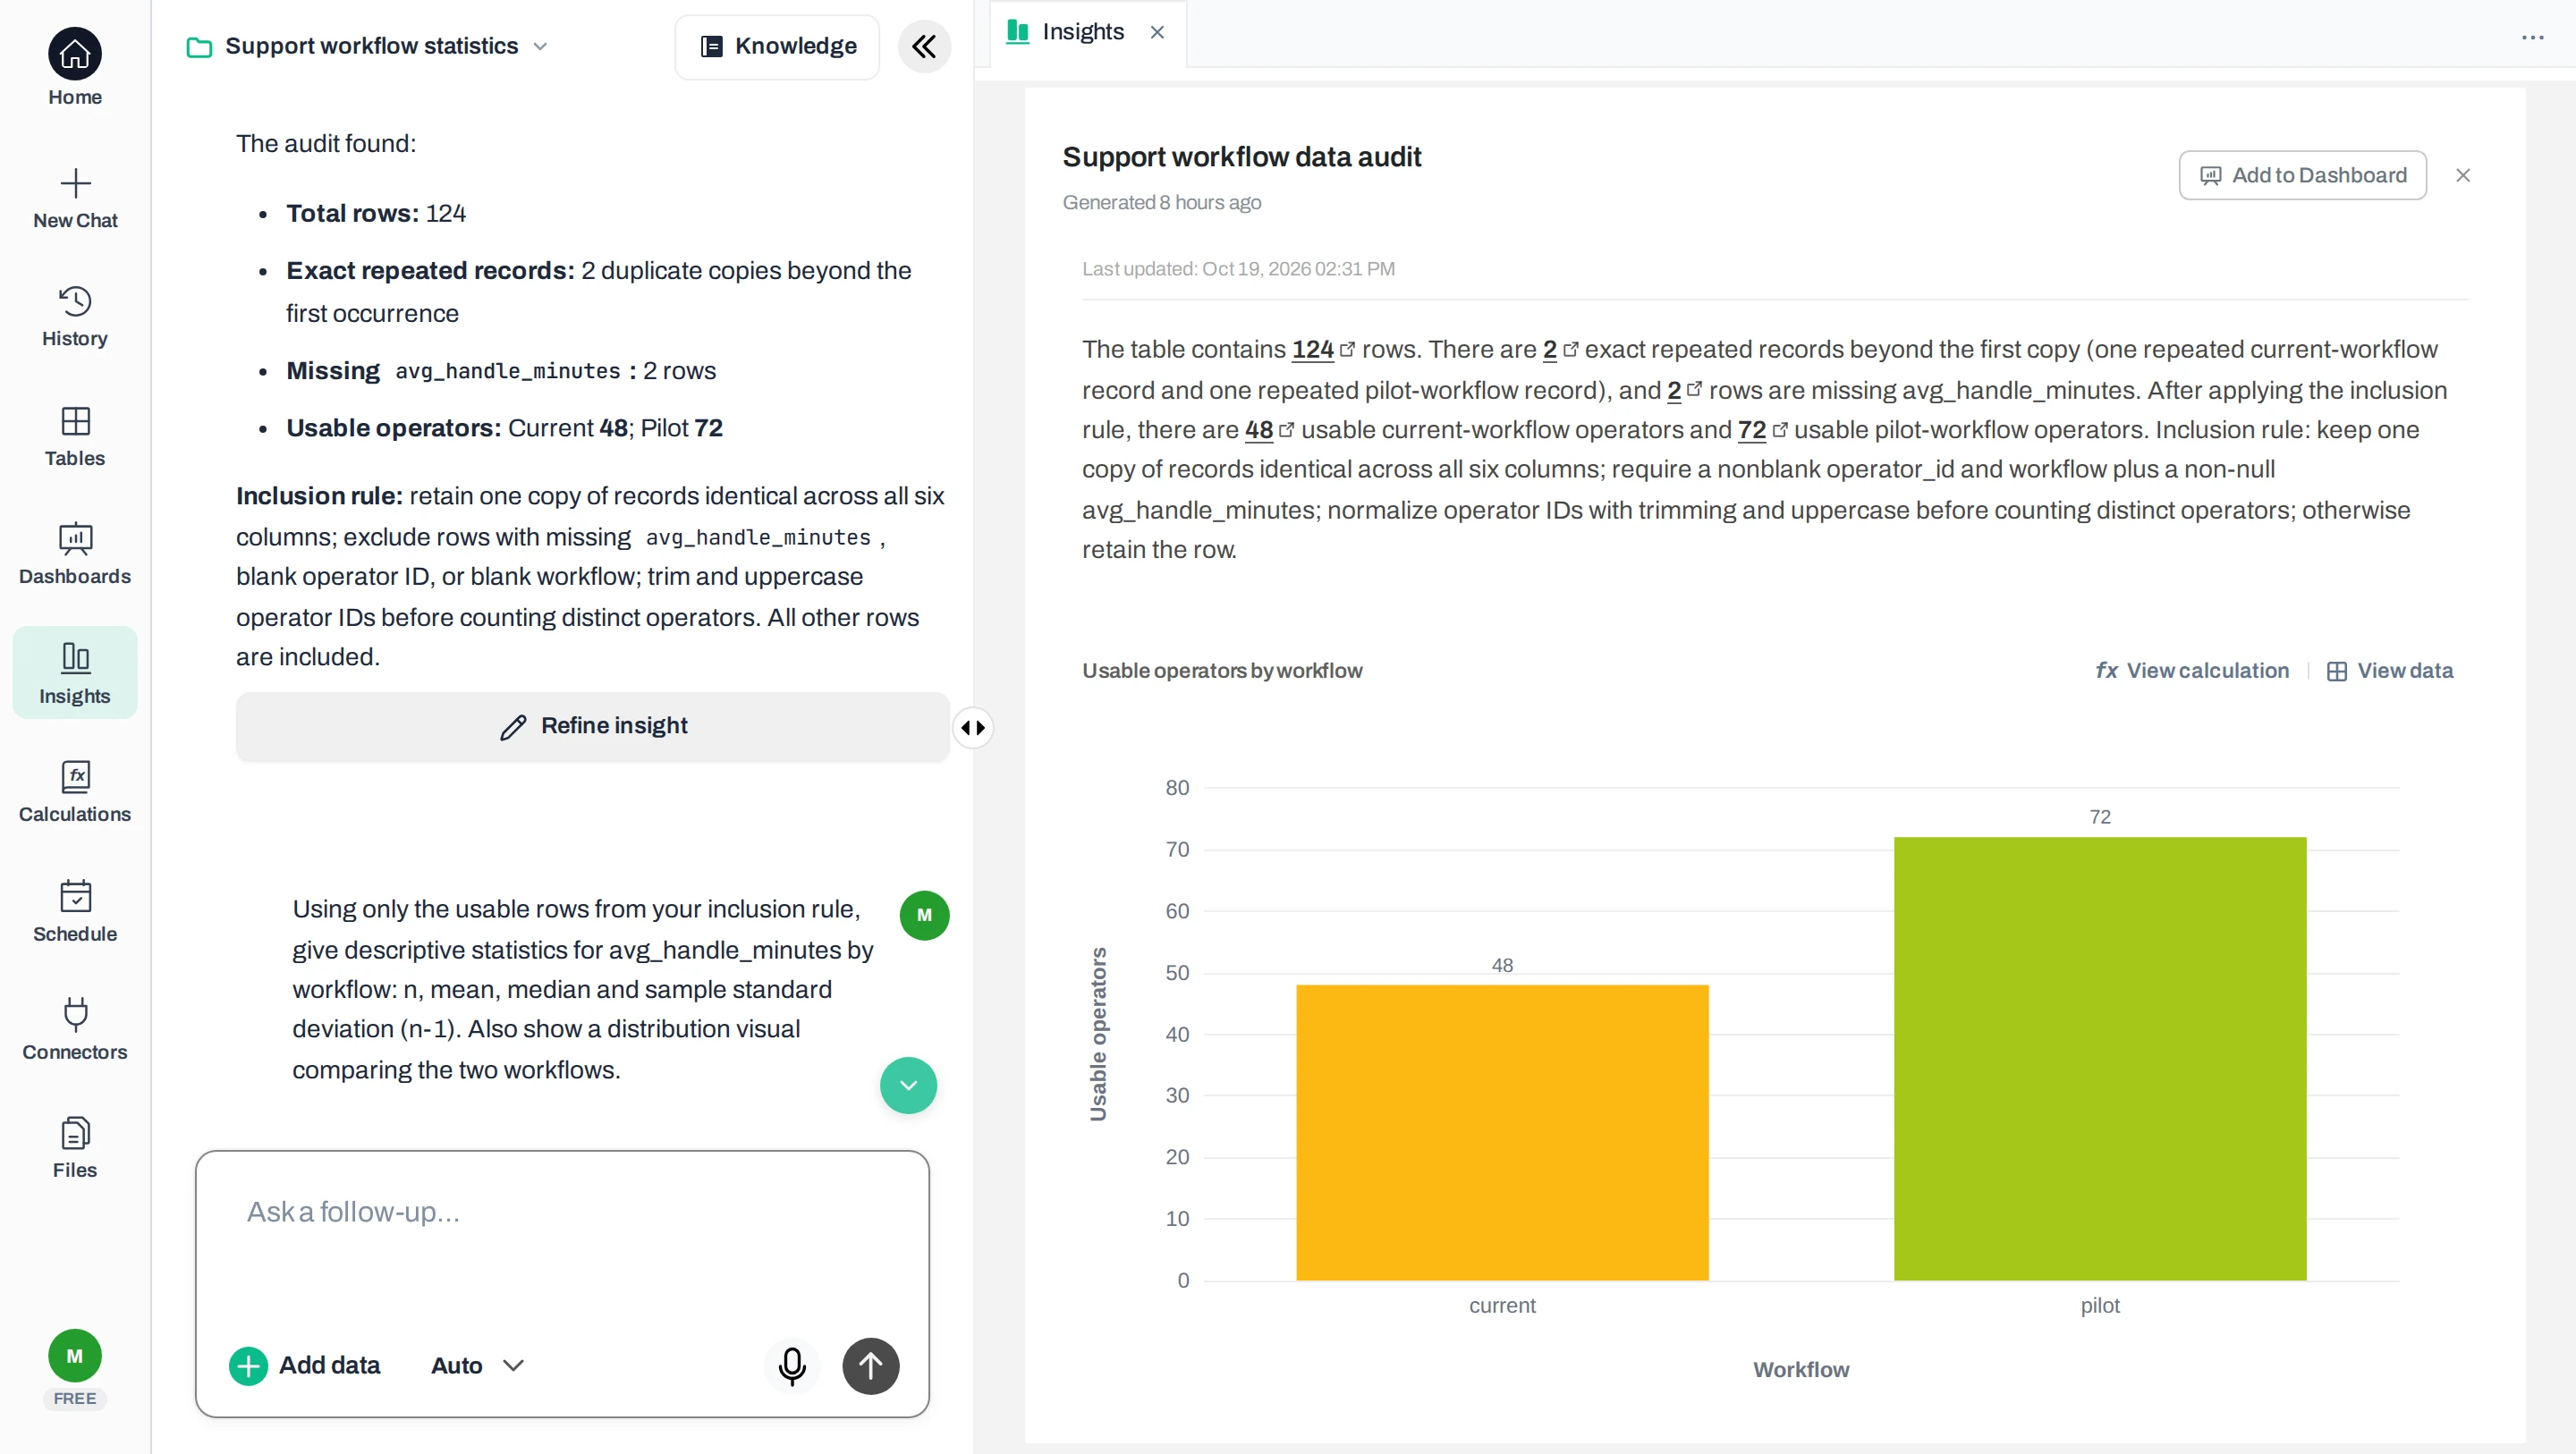Image resolution: width=2576 pixels, height=1454 pixels.
Task: Open the Tables section
Action: pos(75,437)
